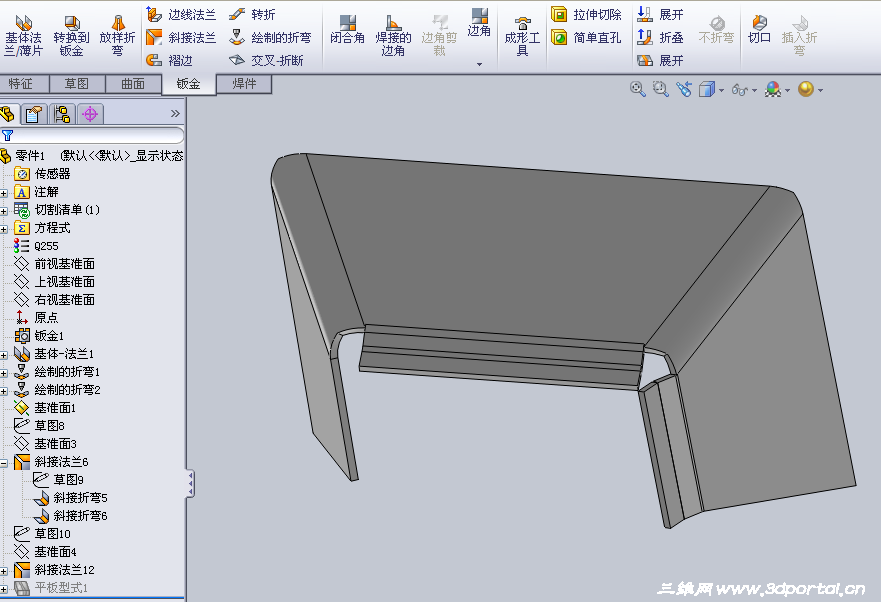Open the Apply Scene dropdown arrow
Viewport: 881px width, 602px height.
[821, 90]
